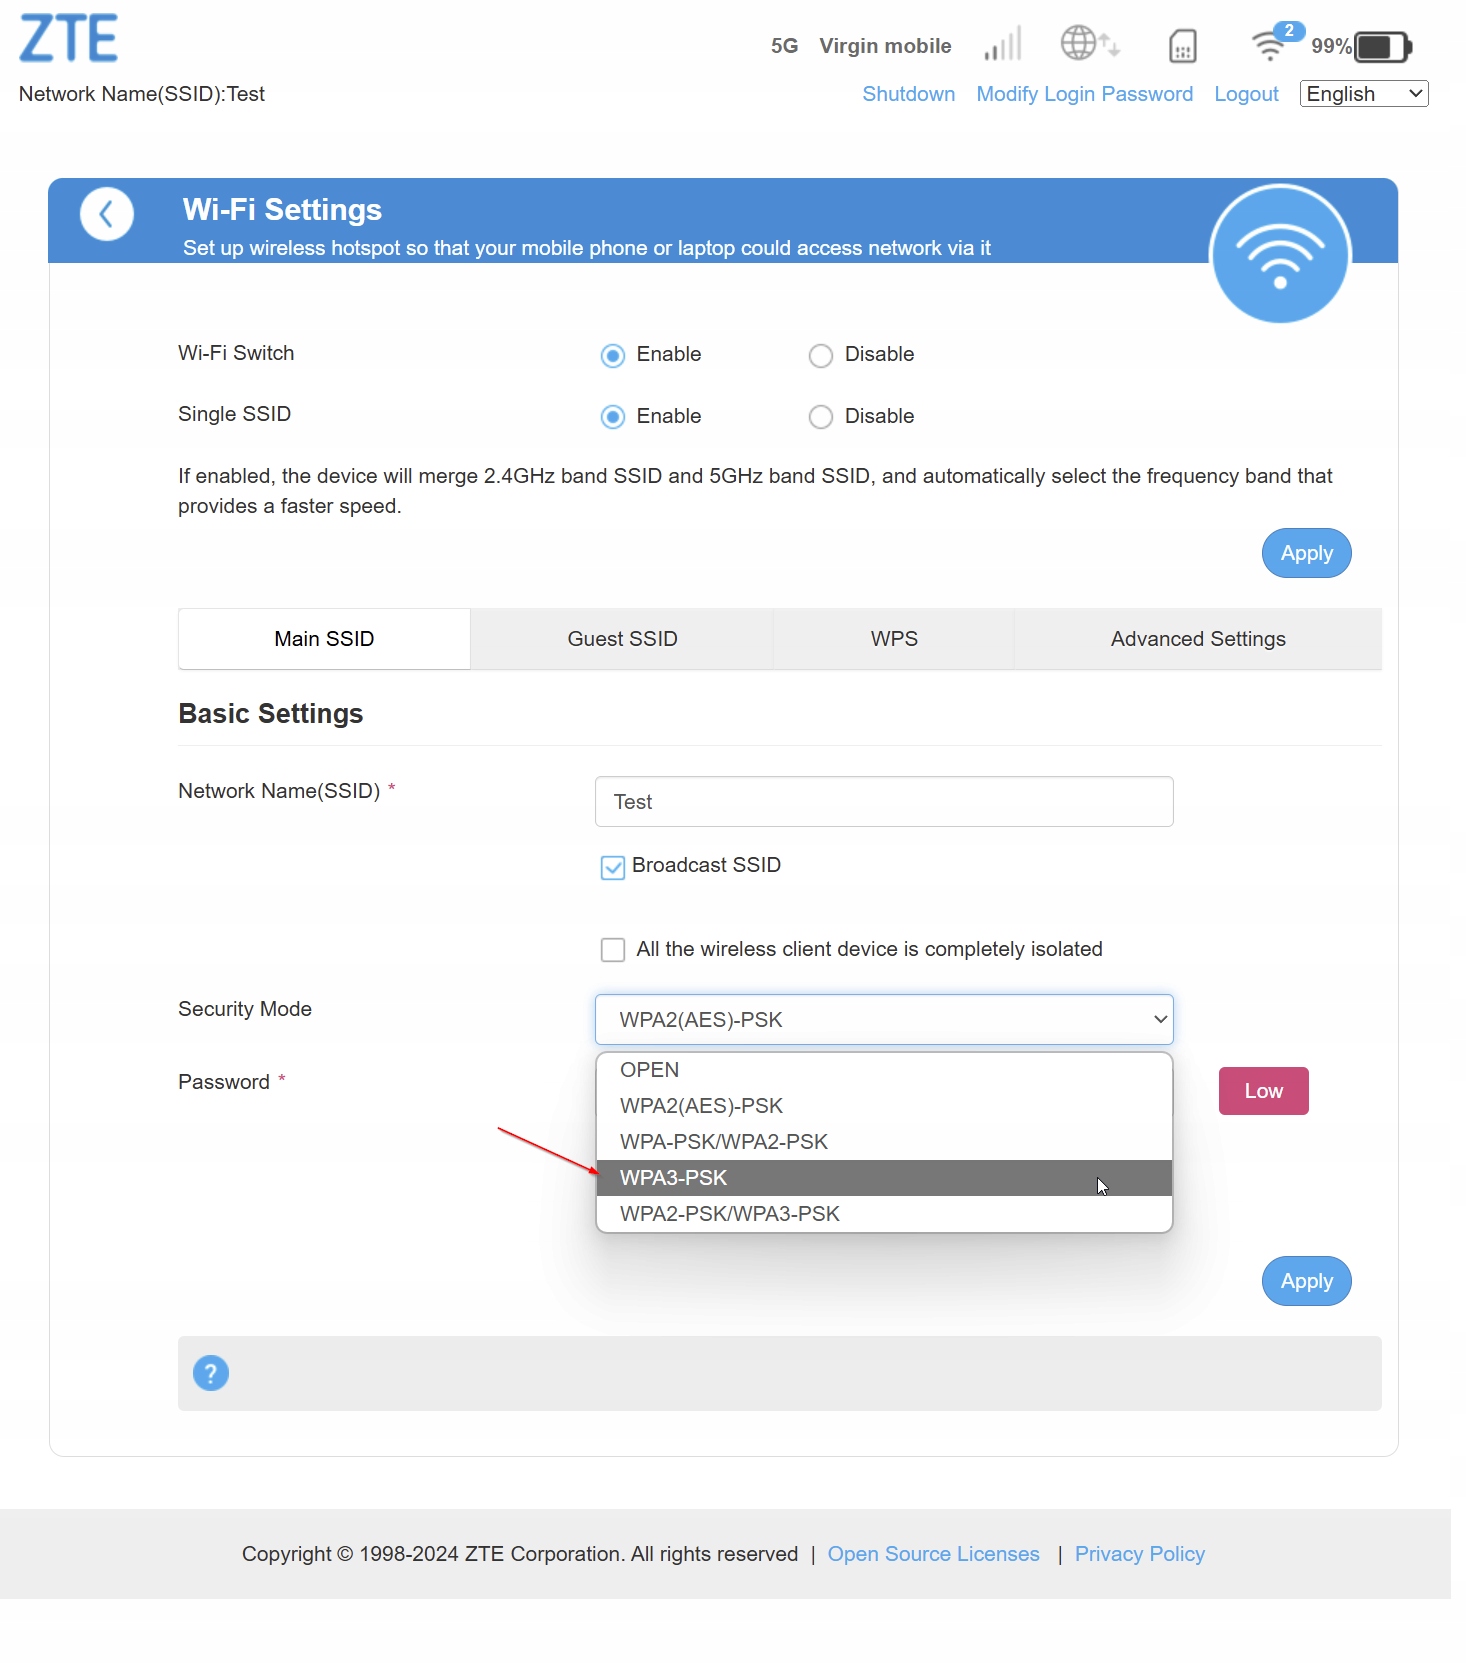Enable wireless client isolation checkbox

[x=613, y=950]
